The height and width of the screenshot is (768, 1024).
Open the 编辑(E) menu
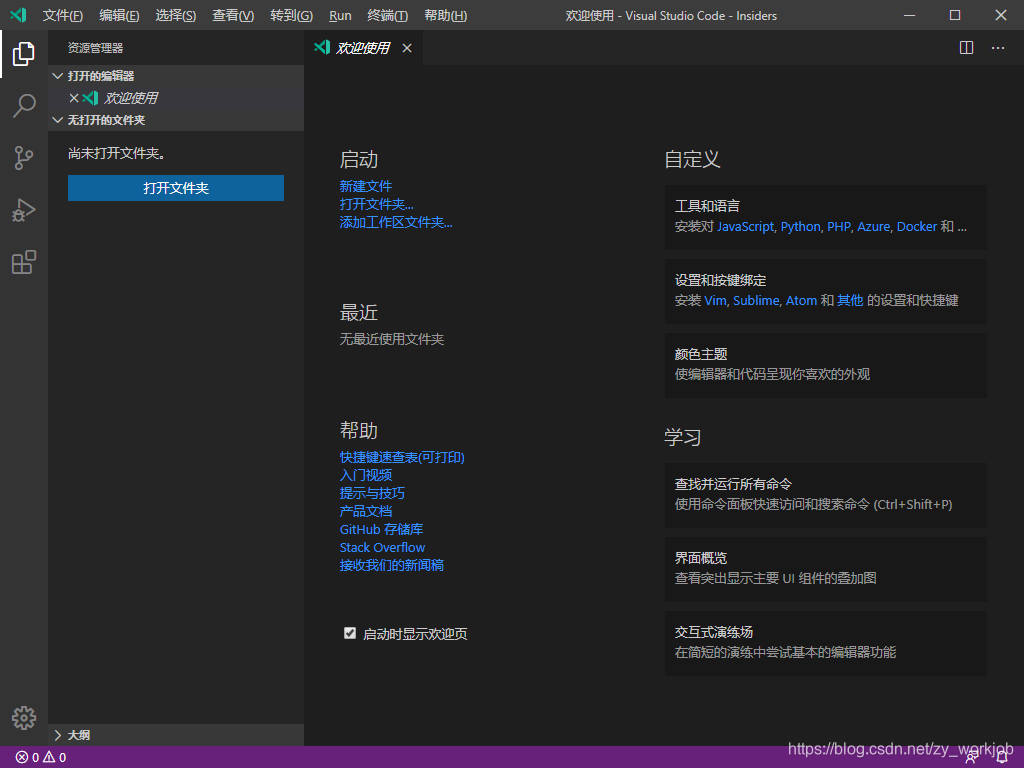pos(120,16)
